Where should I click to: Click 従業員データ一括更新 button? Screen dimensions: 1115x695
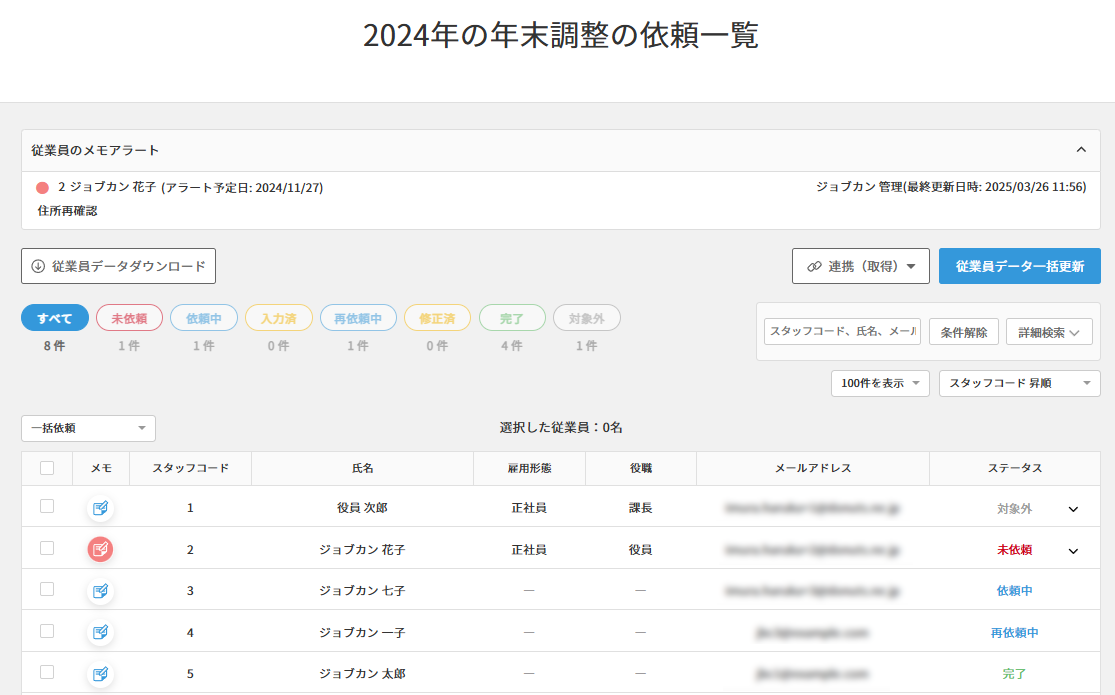1020,266
